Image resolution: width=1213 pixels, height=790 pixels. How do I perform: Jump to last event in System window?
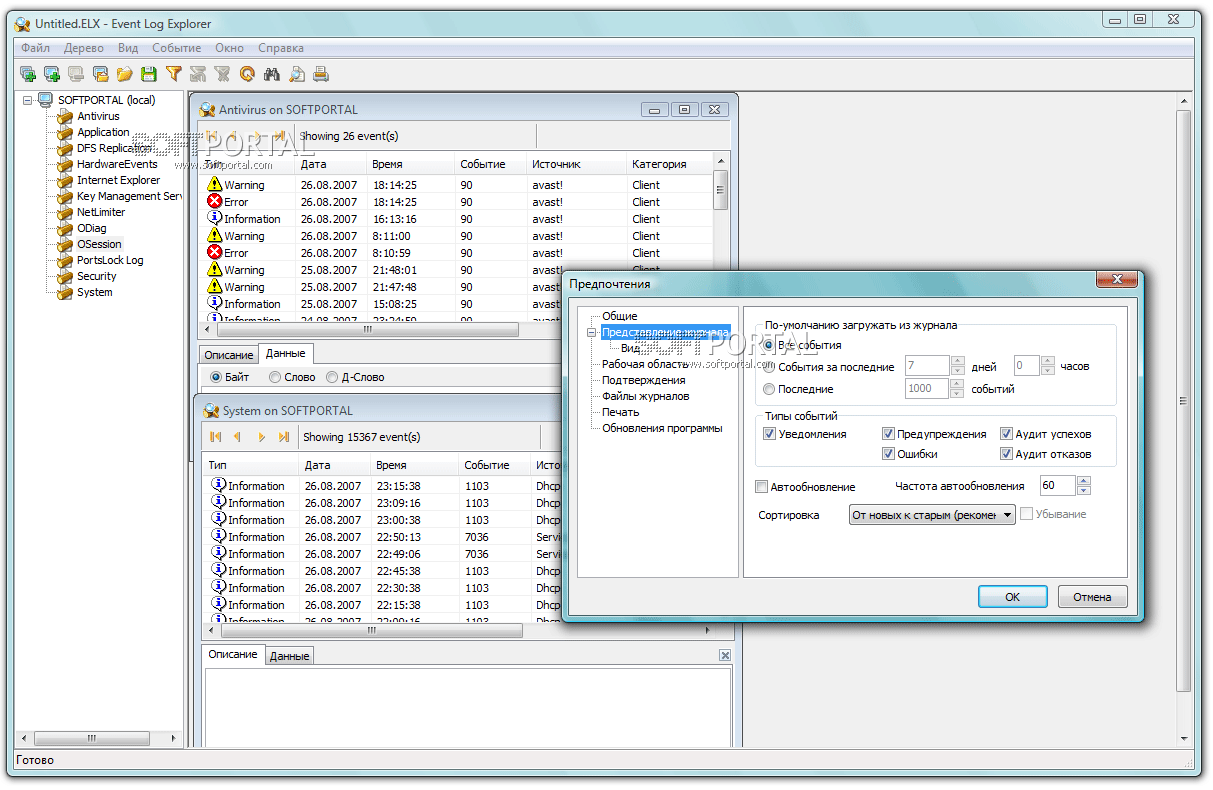pos(284,437)
